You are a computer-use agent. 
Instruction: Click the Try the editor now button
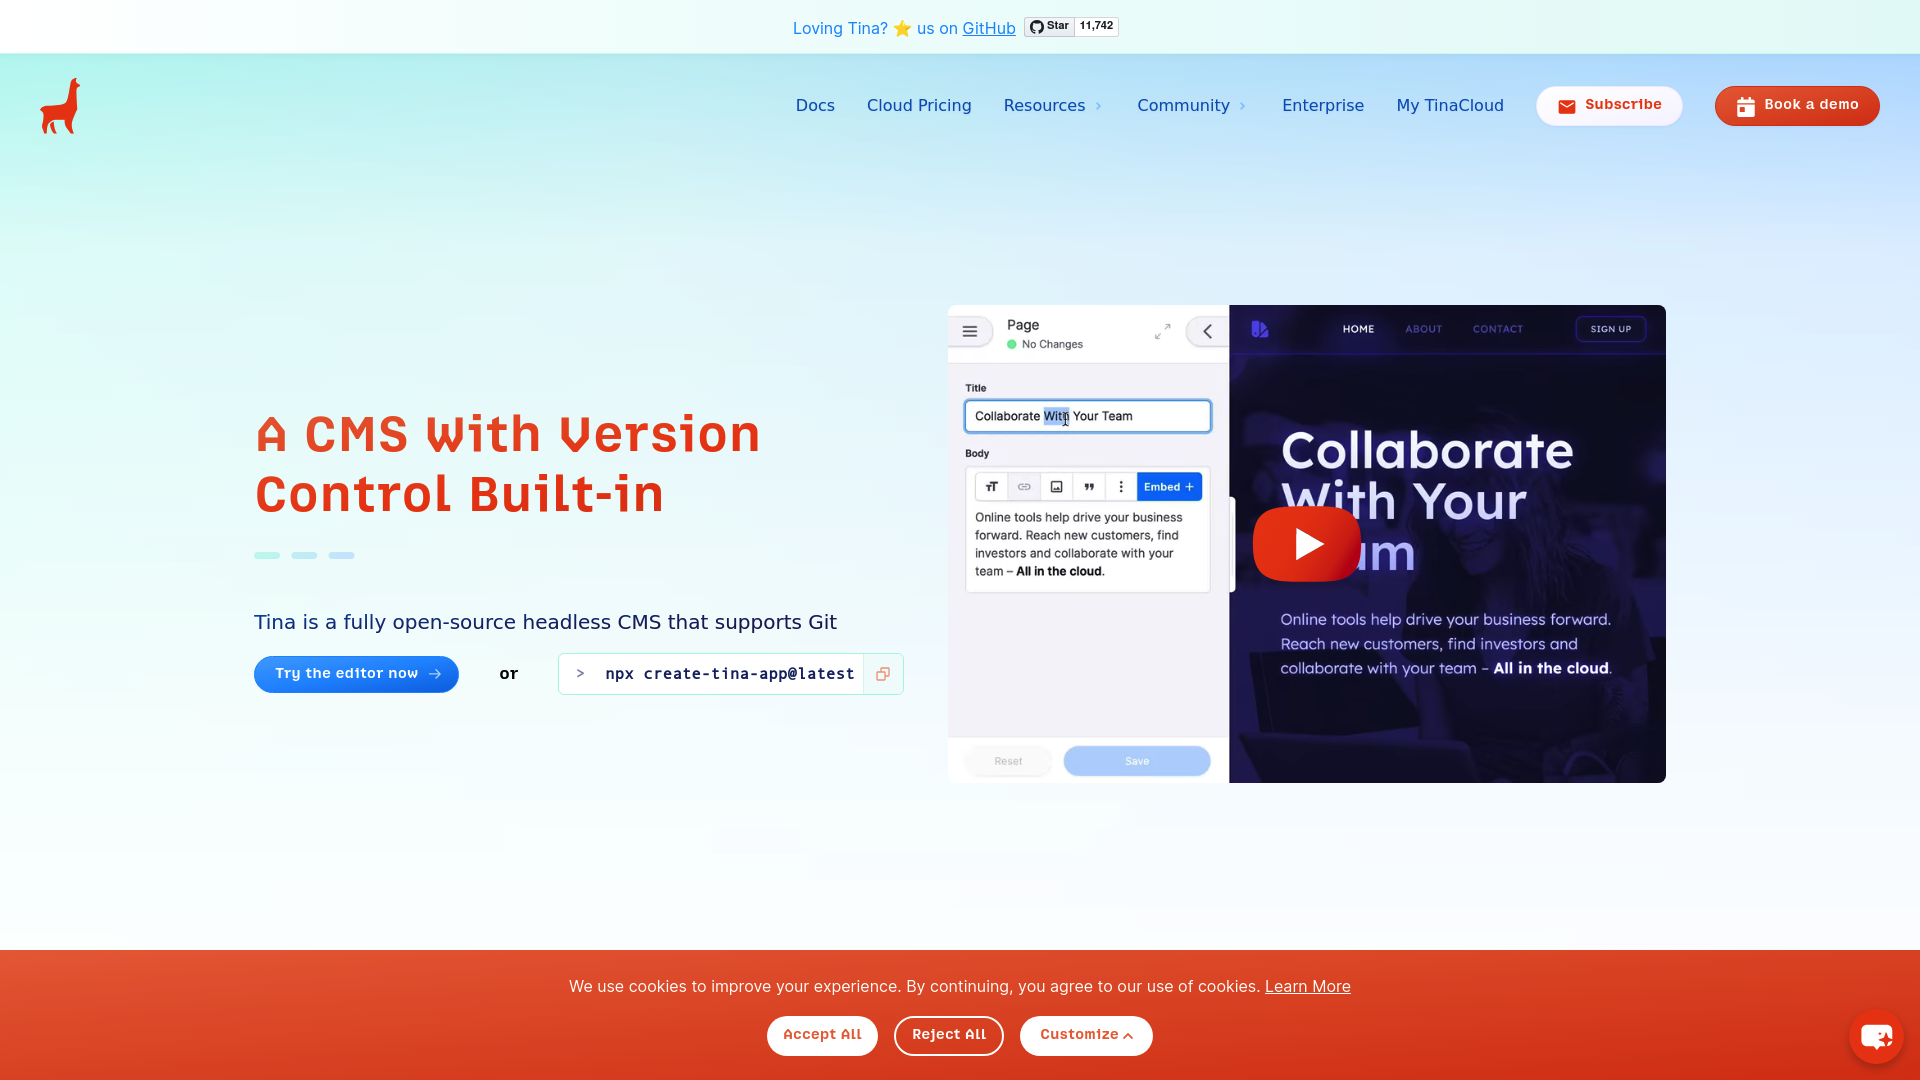(356, 674)
